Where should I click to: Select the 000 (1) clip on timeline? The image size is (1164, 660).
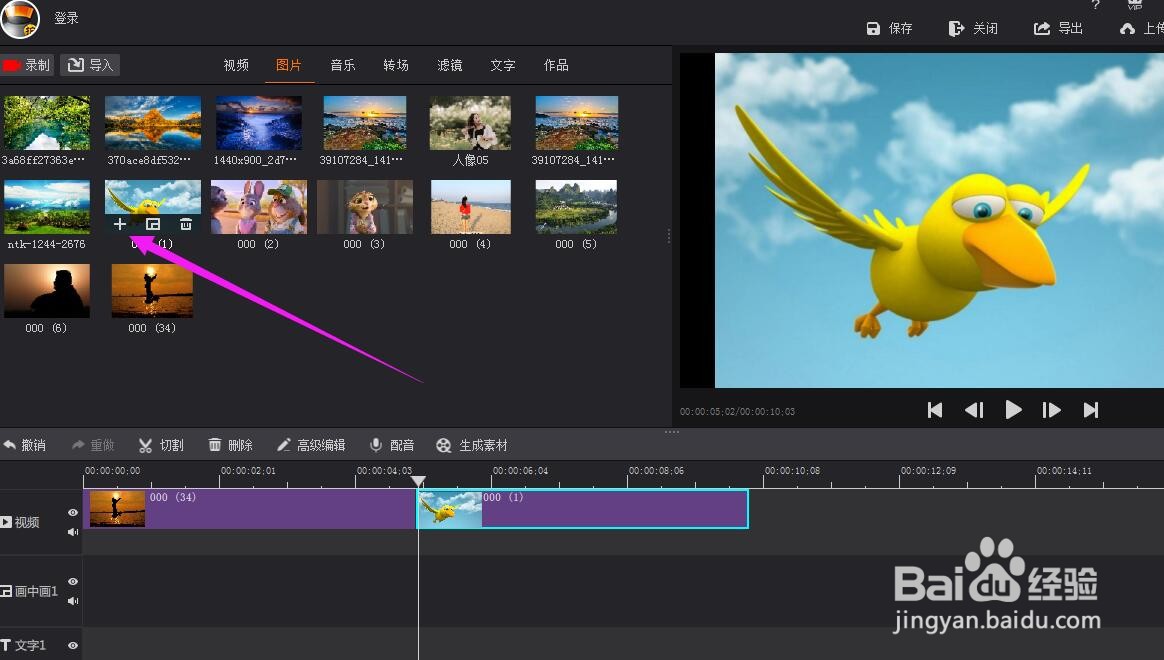point(583,509)
